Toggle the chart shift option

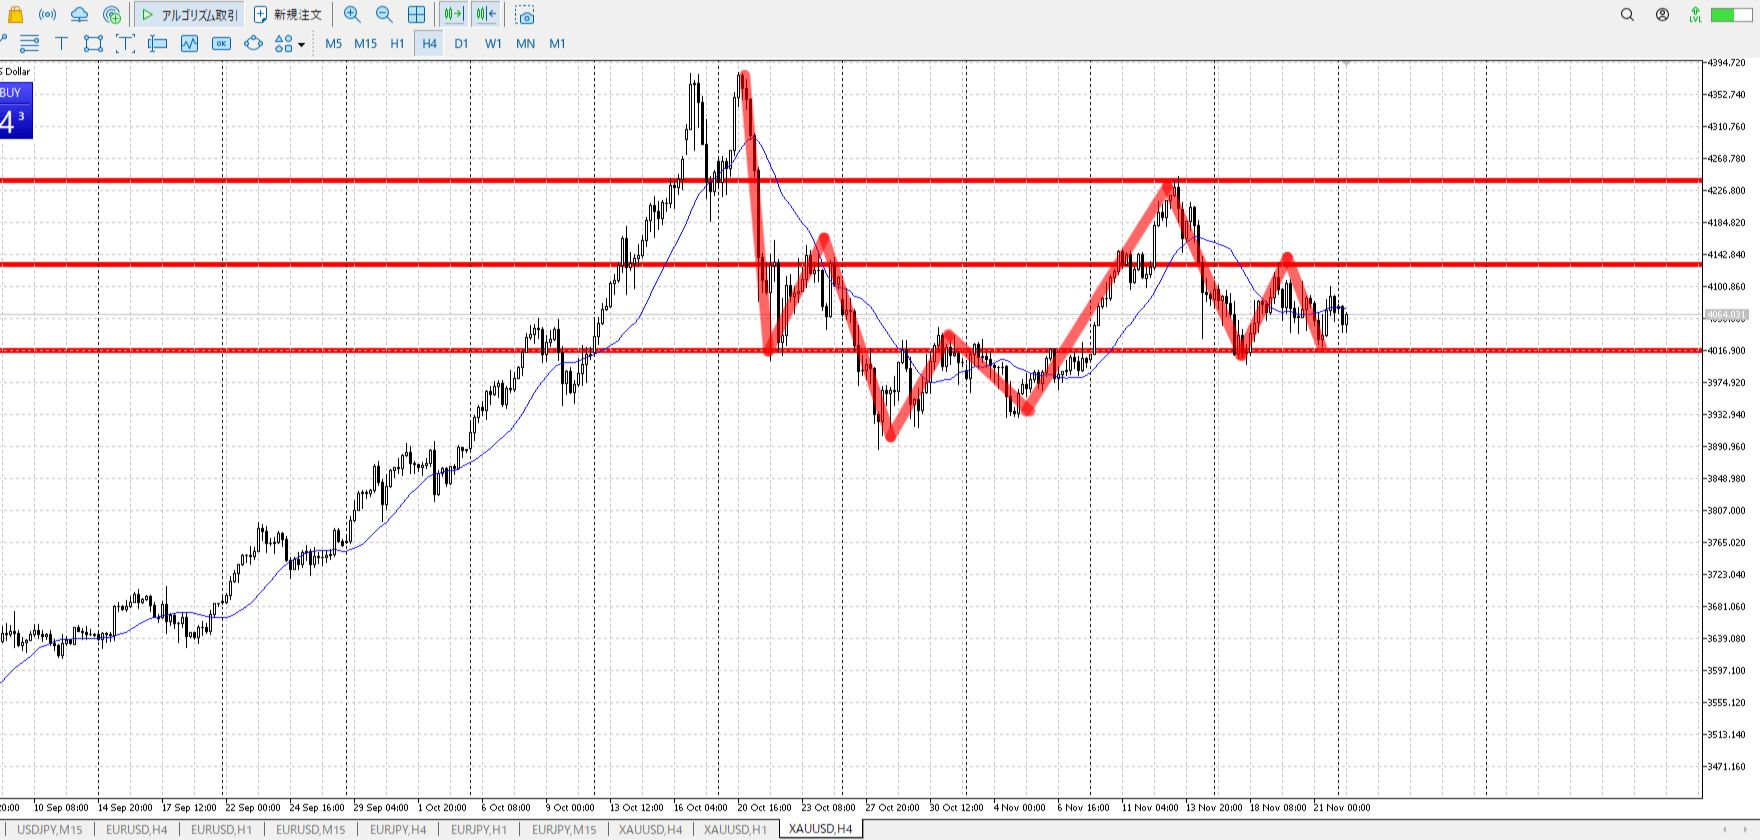coord(486,14)
